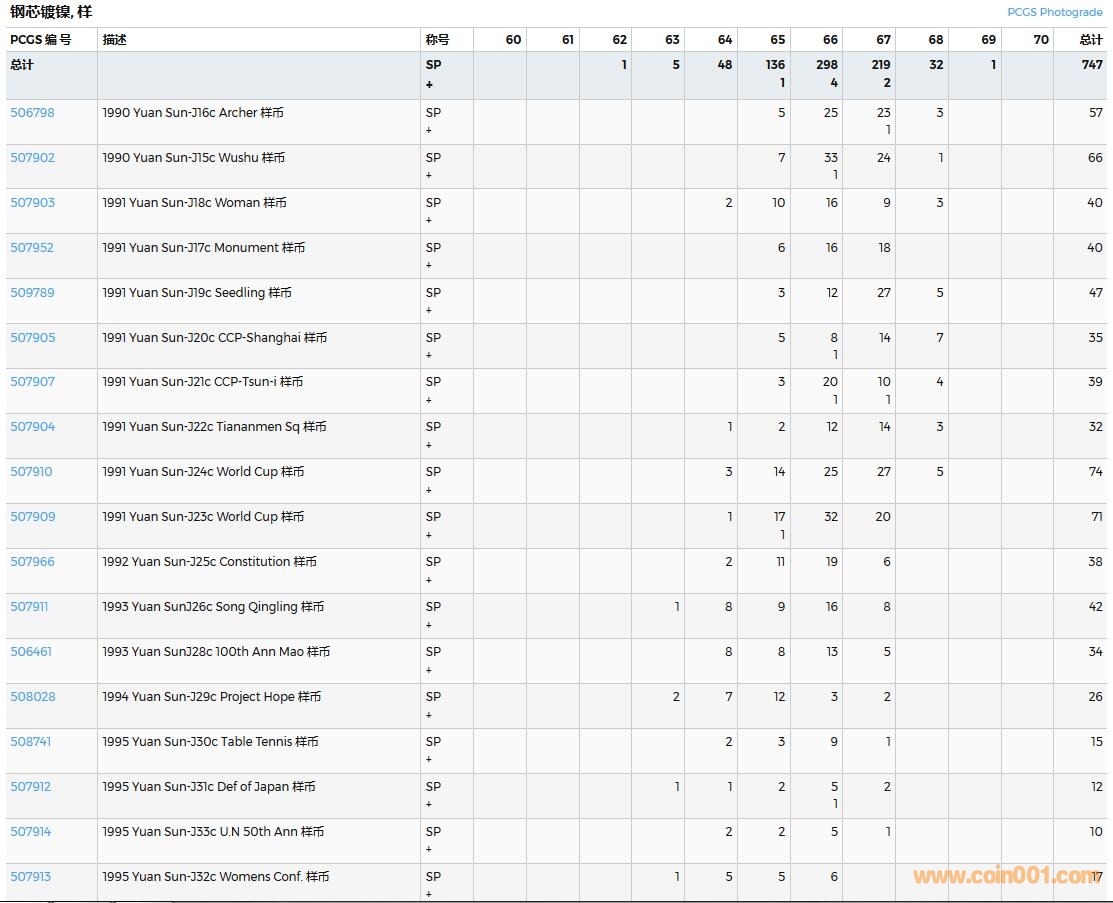The image size is (1113, 903).
Task: Open the 508741 Table Tennis link
Action: coord(31,742)
